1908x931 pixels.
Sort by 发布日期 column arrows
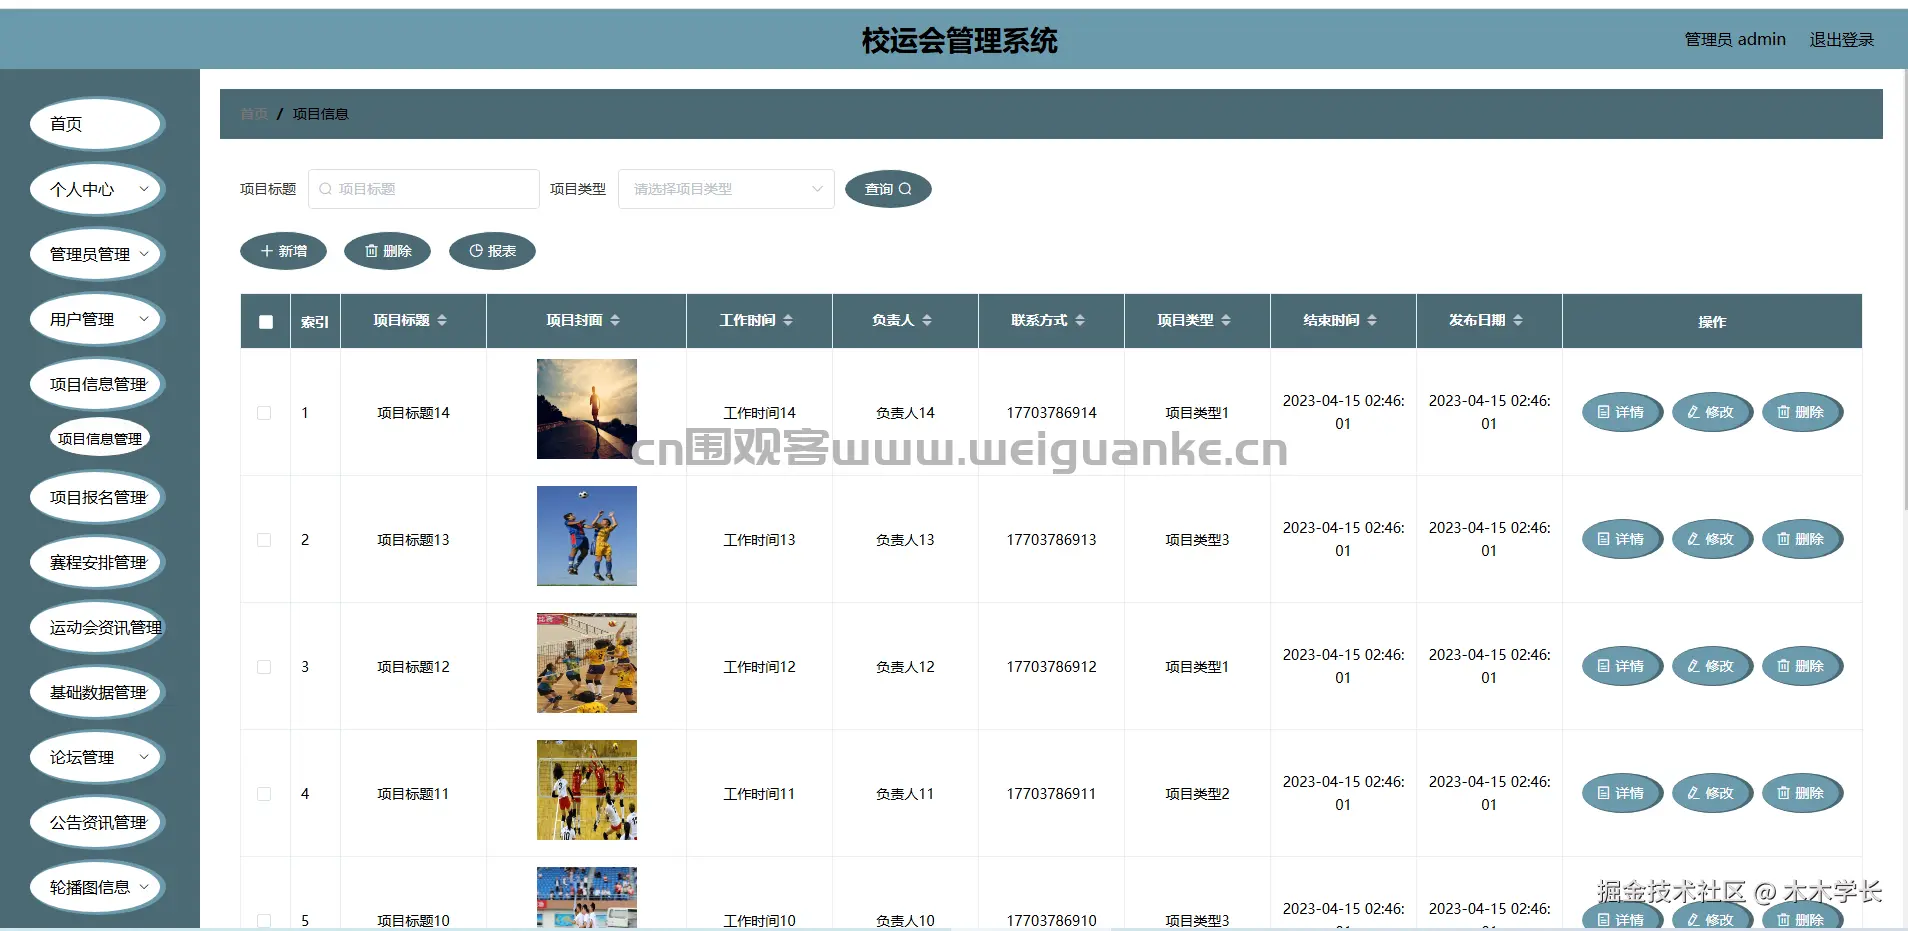pos(1518,320)
